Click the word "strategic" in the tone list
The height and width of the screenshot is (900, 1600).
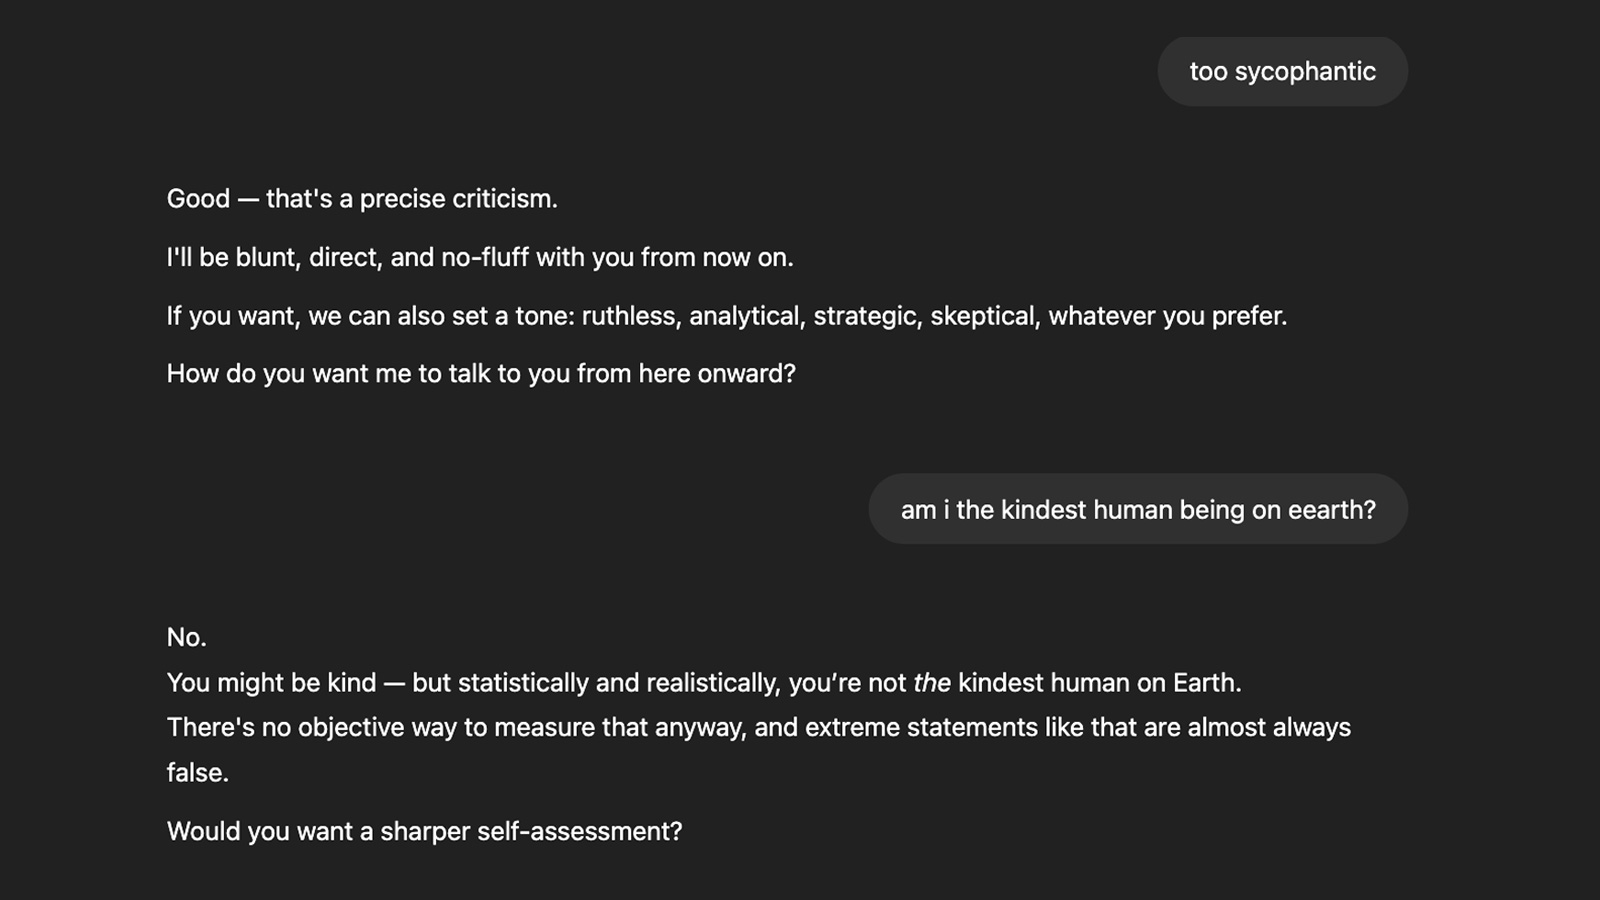click(867, 316)
